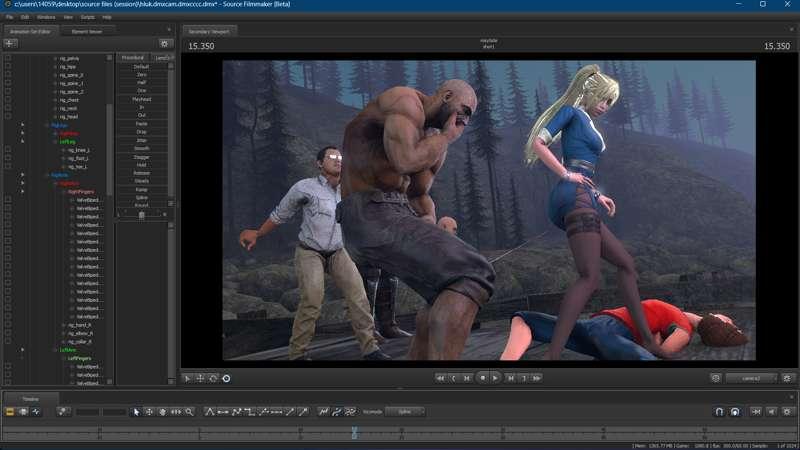Screen dimensions: 800x450
Task: Select the viewport selection arrow tool
Action: [187, 378]
